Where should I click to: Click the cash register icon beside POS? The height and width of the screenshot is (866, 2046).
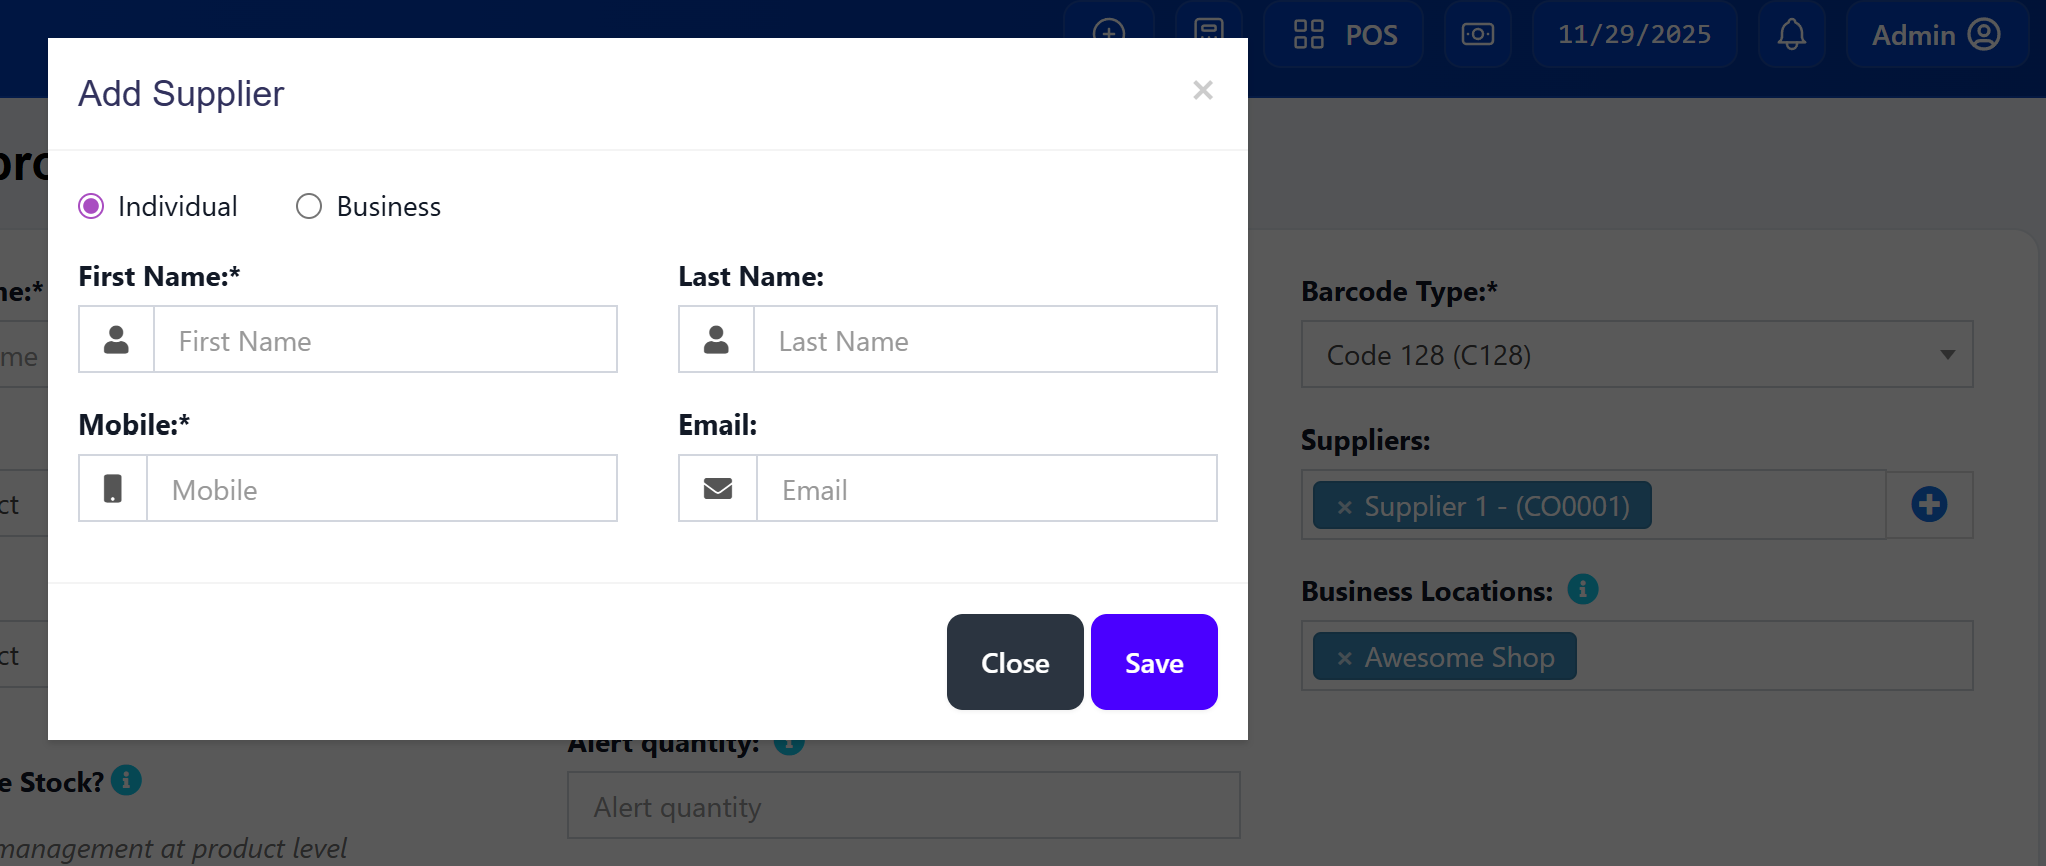point(1477,34)
